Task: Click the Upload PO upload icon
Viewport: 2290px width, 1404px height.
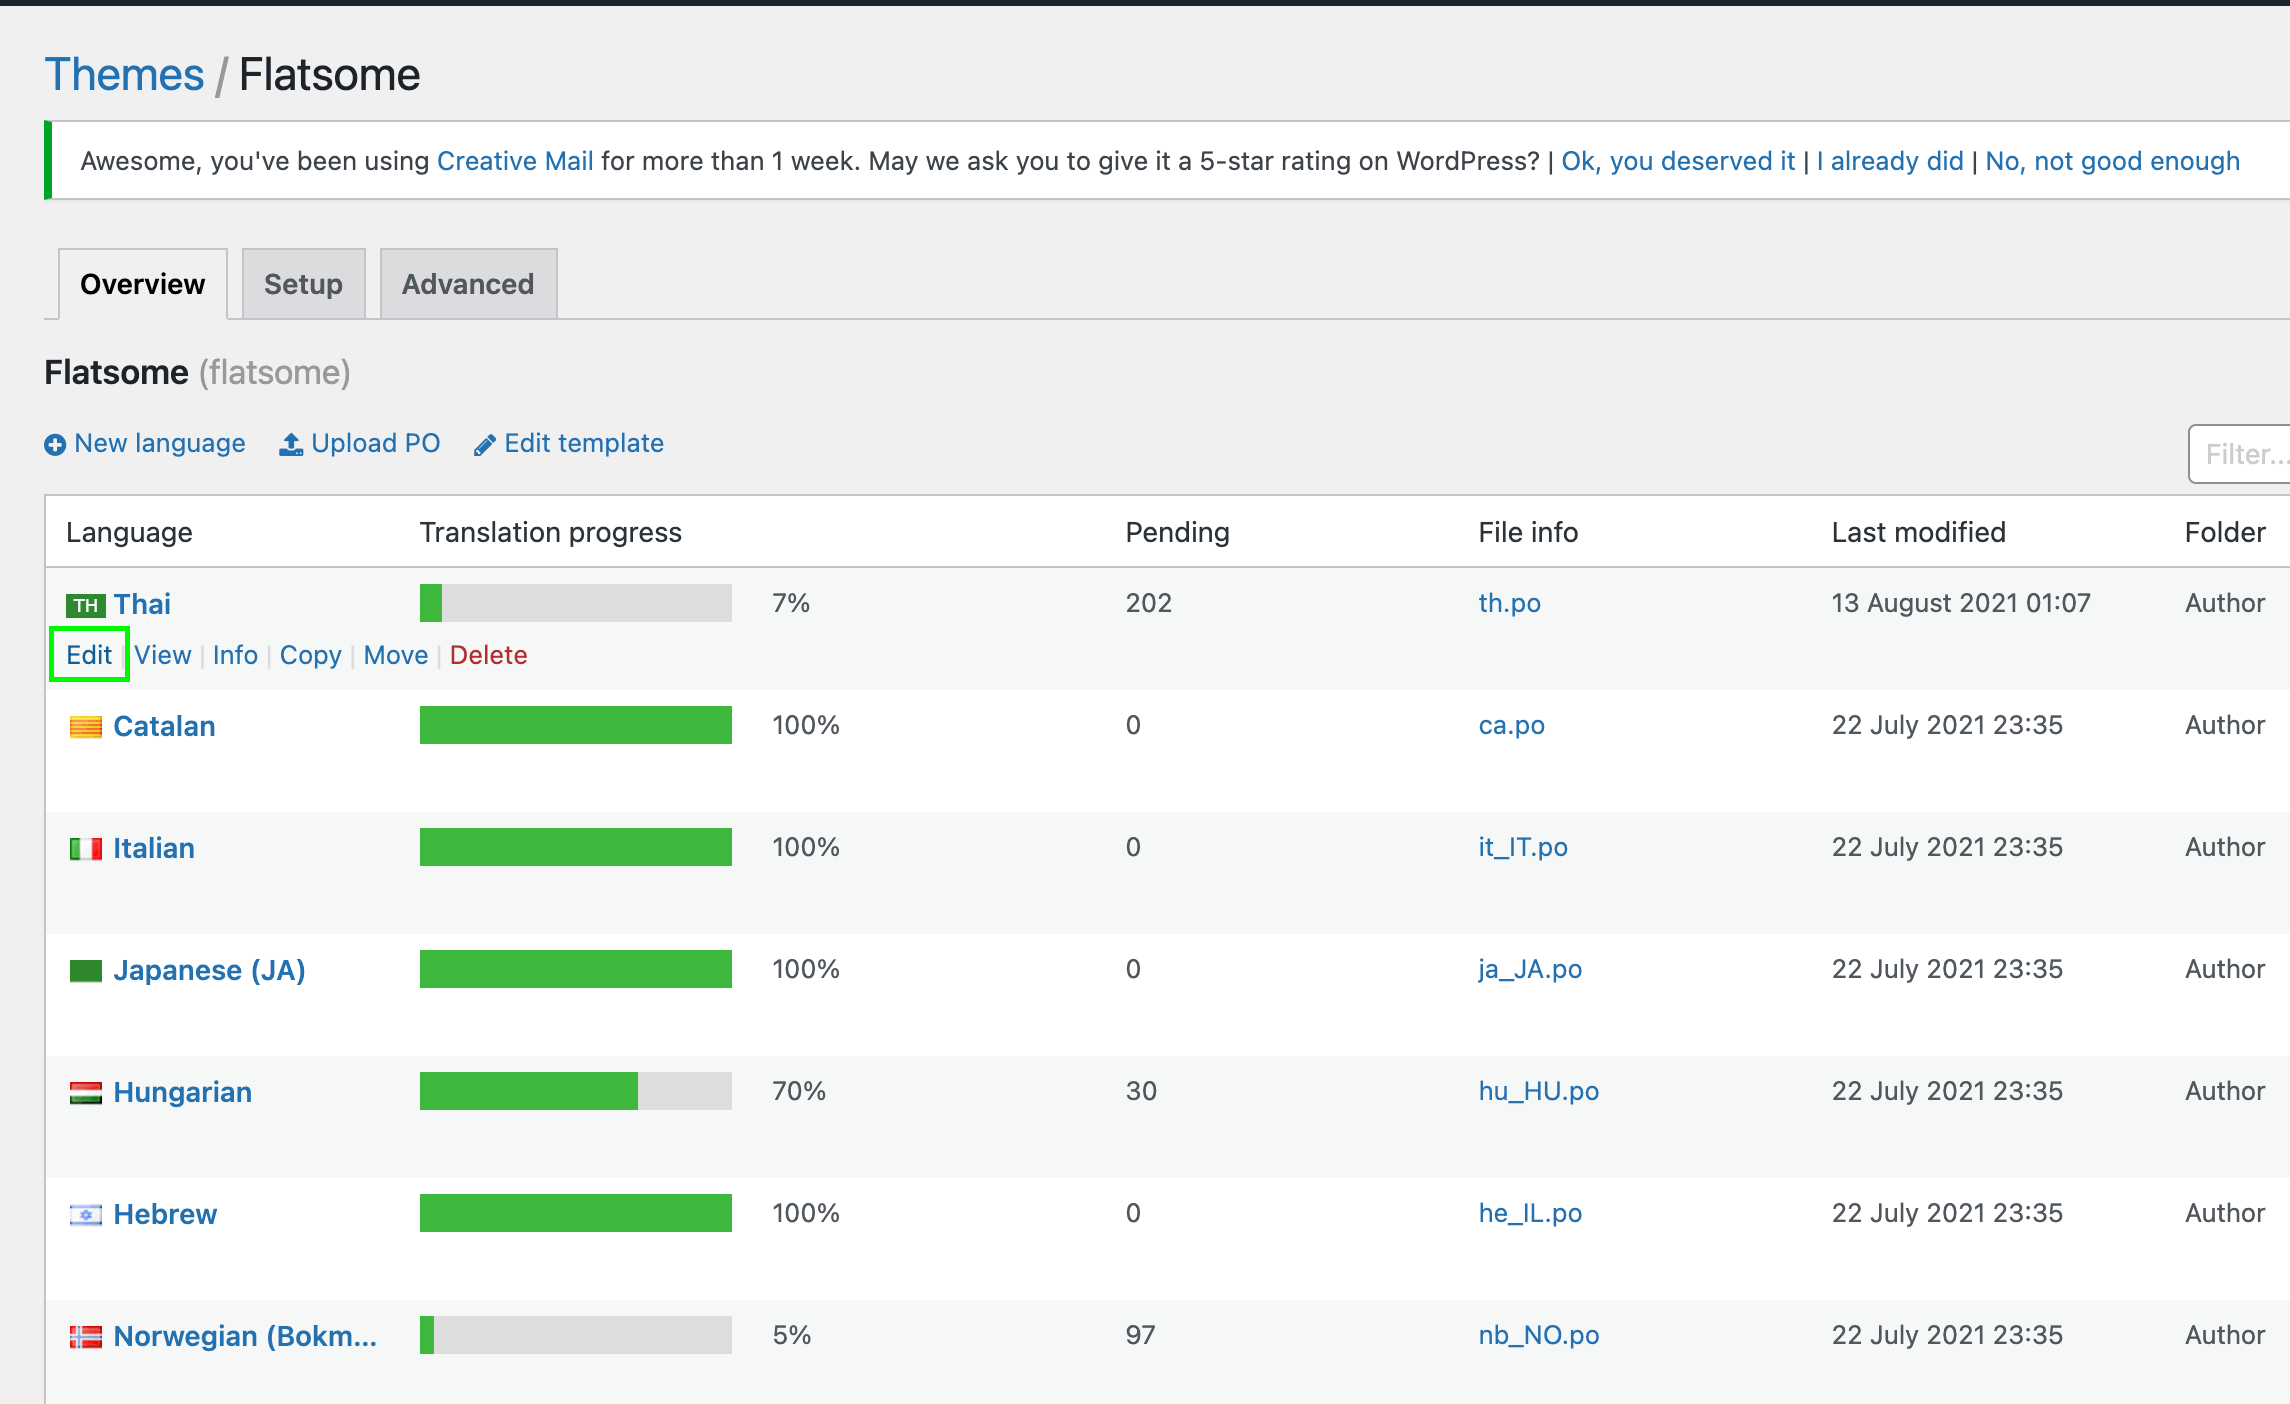Action: (291, 444)
